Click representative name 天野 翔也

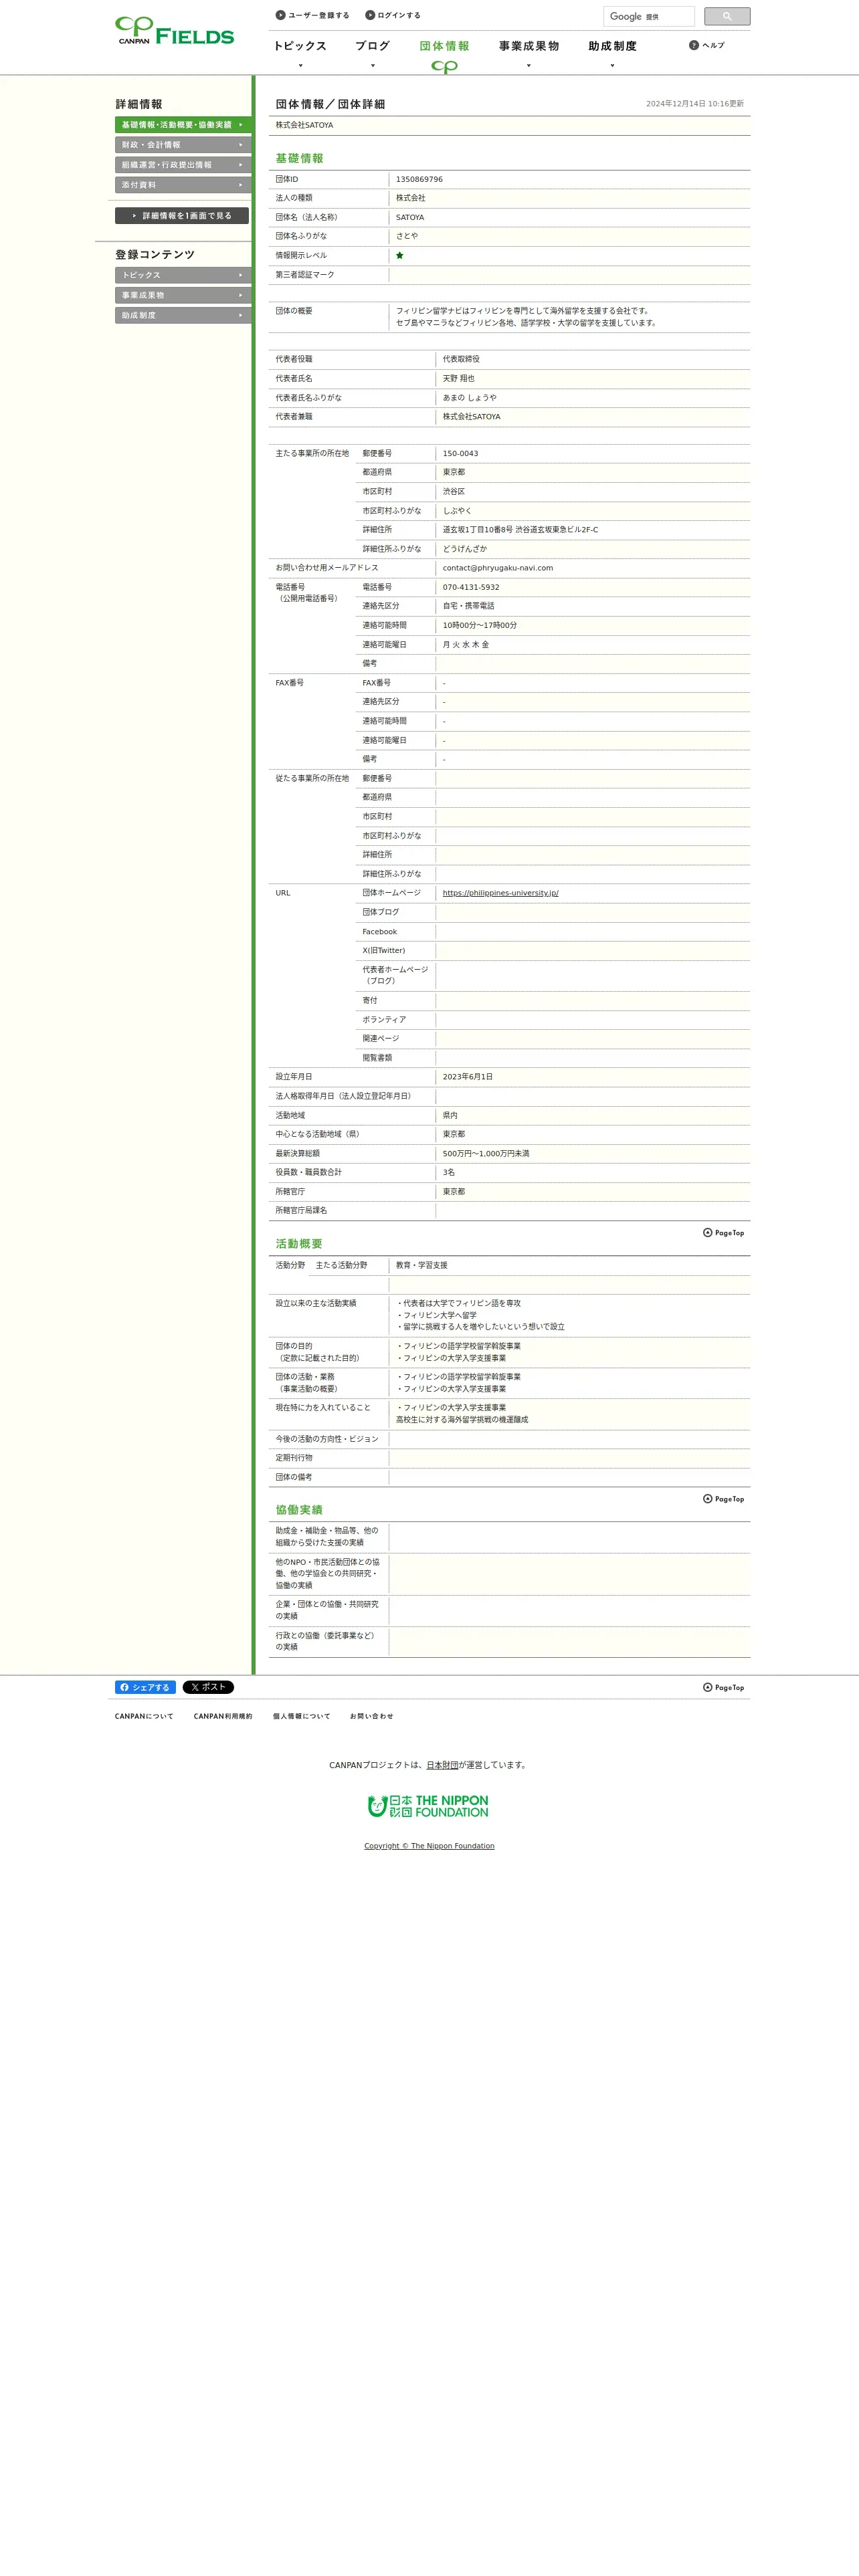coord(459,379)
